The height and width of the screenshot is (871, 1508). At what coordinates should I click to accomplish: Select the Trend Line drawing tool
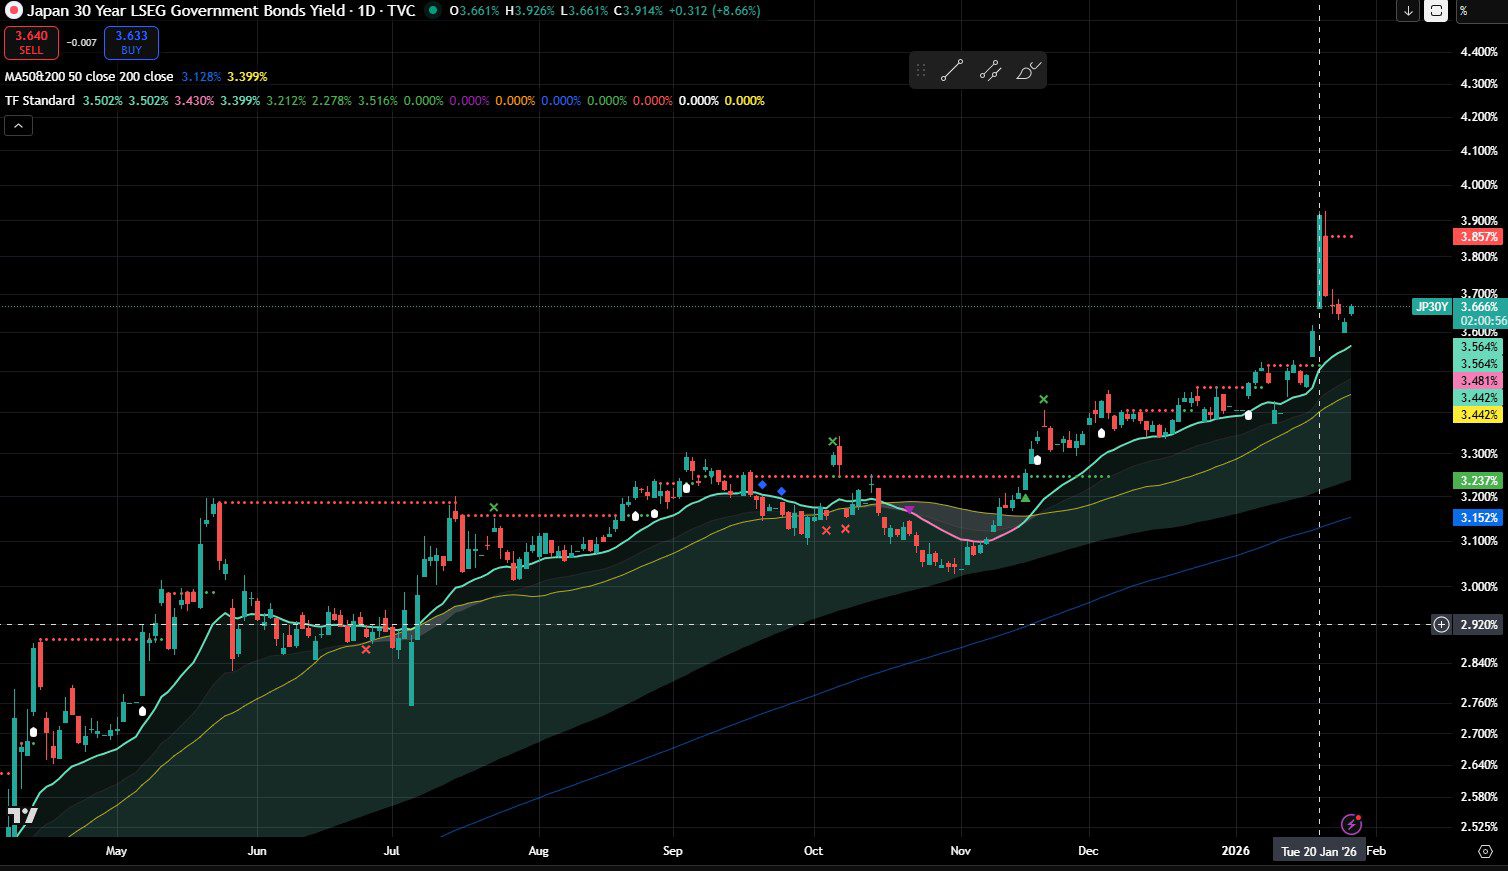coord(953,70)
